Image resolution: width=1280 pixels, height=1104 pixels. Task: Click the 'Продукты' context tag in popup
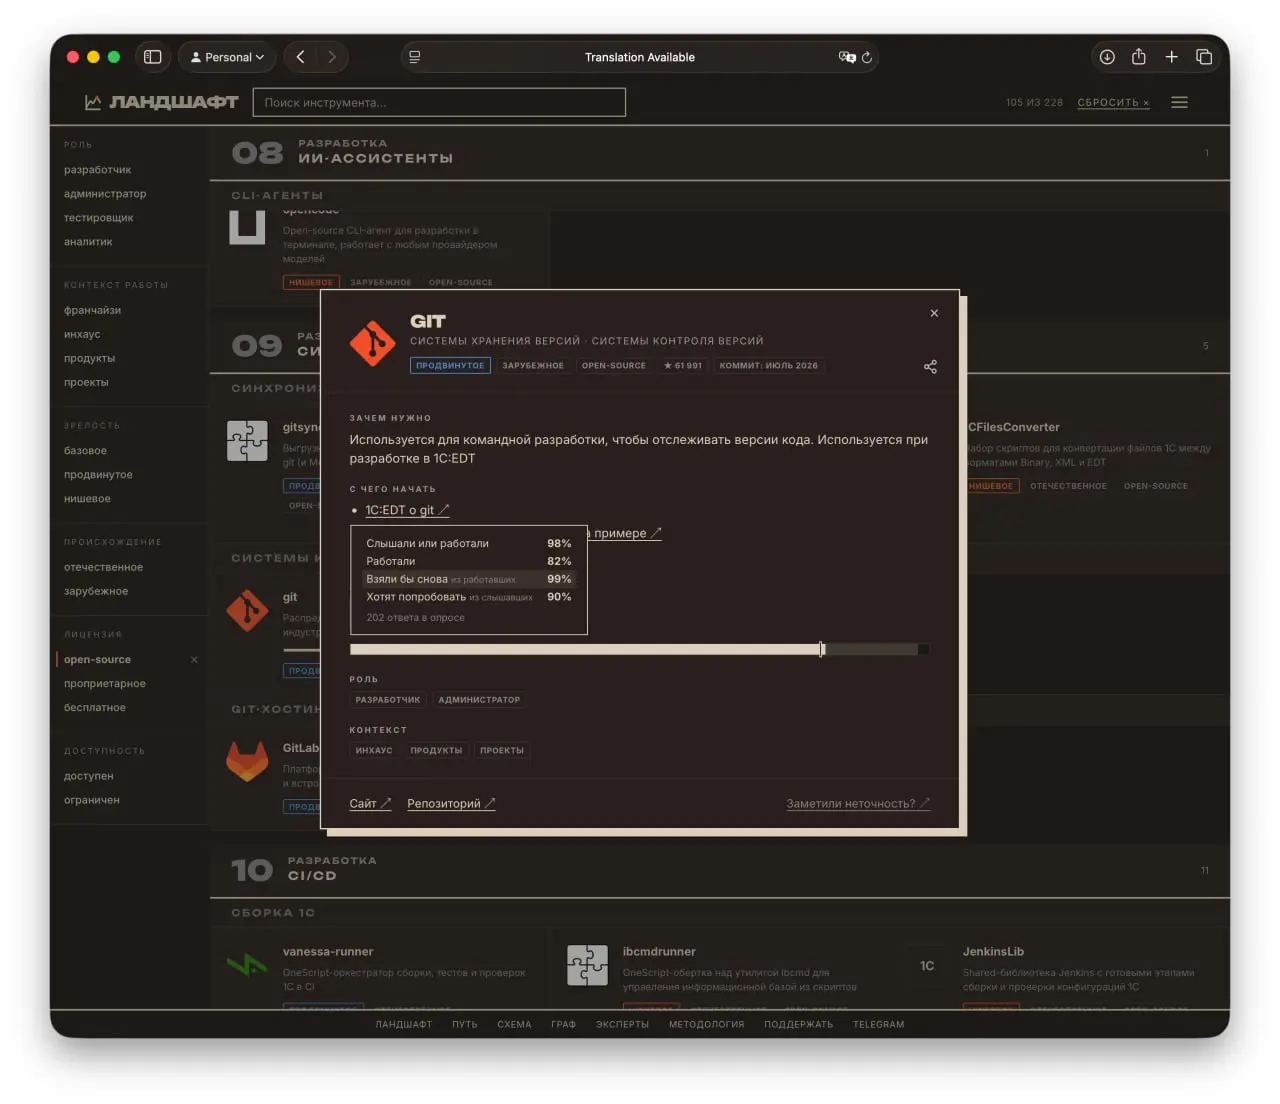436,750
